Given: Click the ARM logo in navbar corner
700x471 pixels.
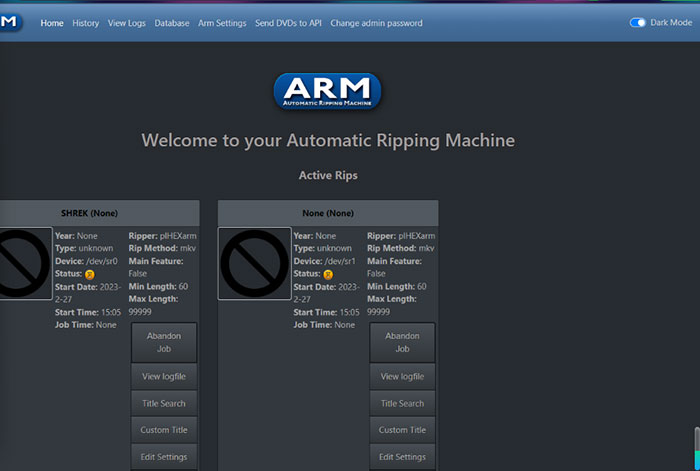Looking at the screenshot, I should click(10, 22).
